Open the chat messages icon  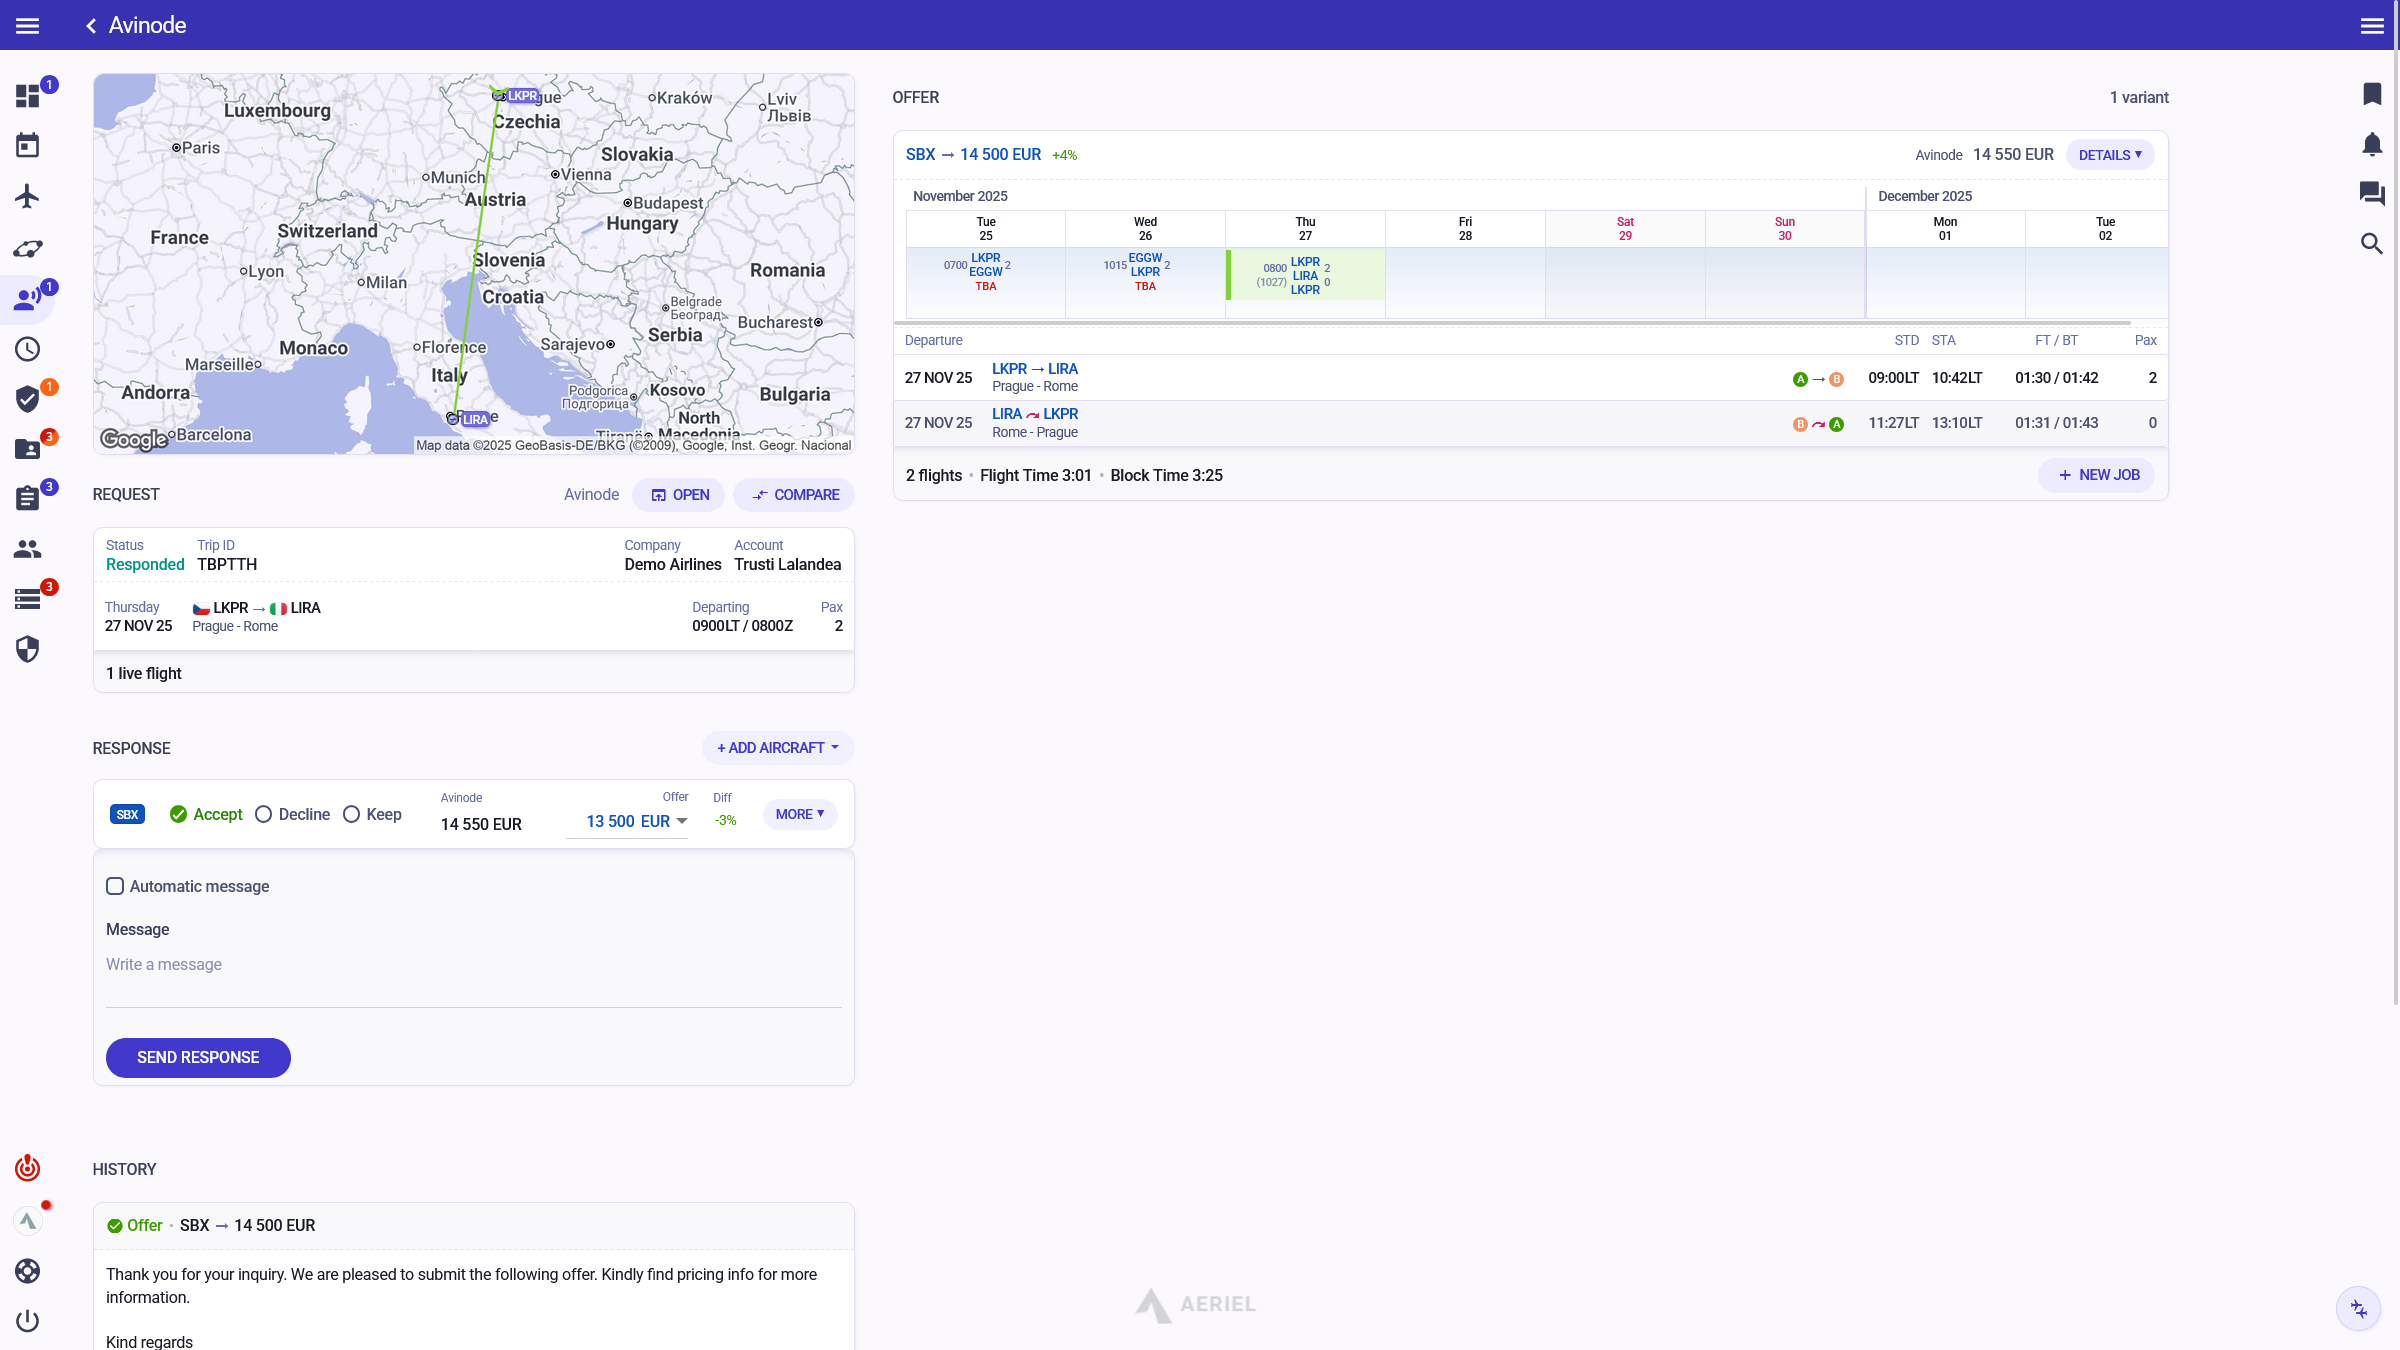tap(2372, 194)
